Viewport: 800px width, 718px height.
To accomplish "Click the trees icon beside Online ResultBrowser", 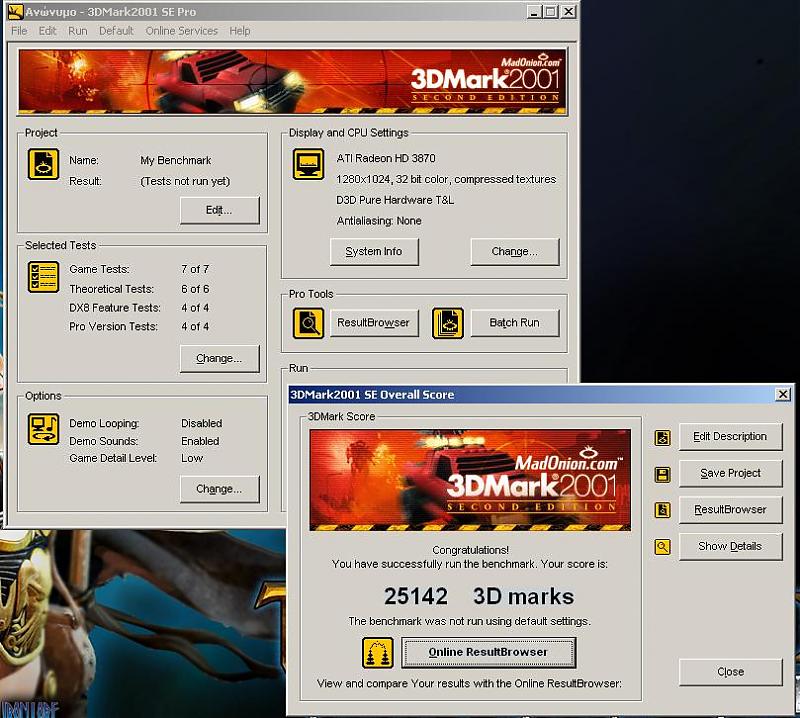I will [378, 653].
